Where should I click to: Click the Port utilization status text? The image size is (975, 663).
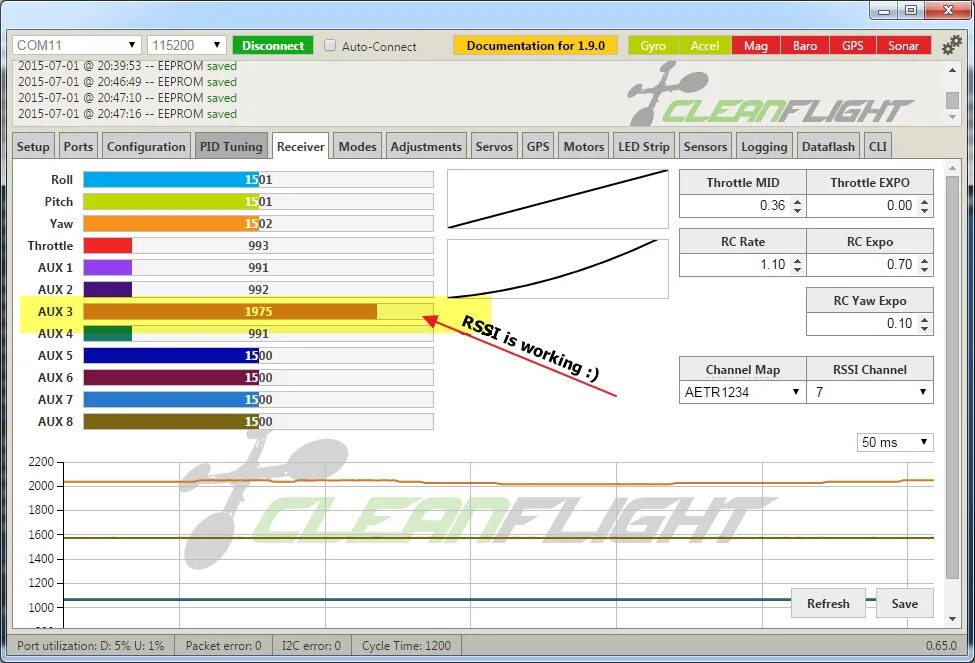click(90, 646)
